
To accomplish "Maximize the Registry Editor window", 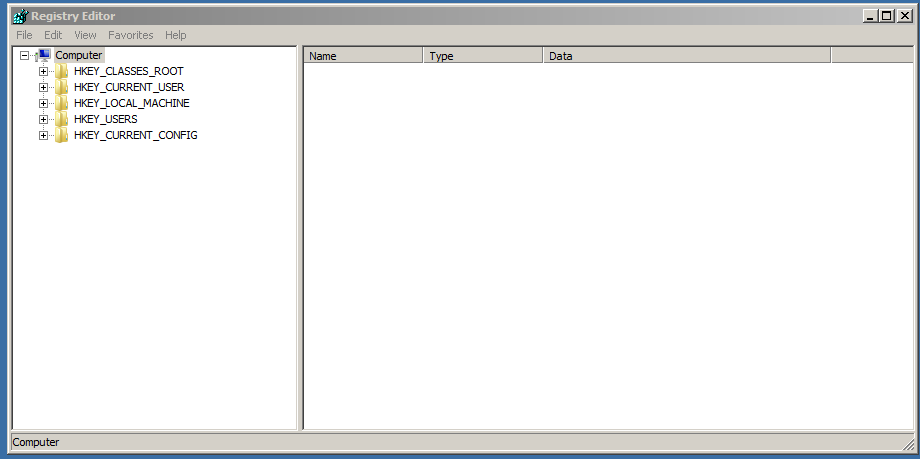I will pos(887,16).
